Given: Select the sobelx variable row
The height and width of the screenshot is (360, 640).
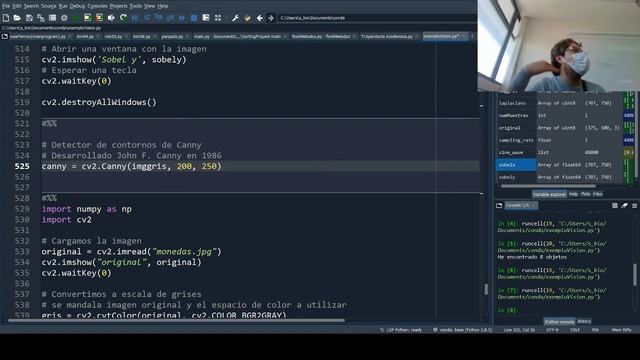Looking at the screenshot, I should (x=560, y=165).
